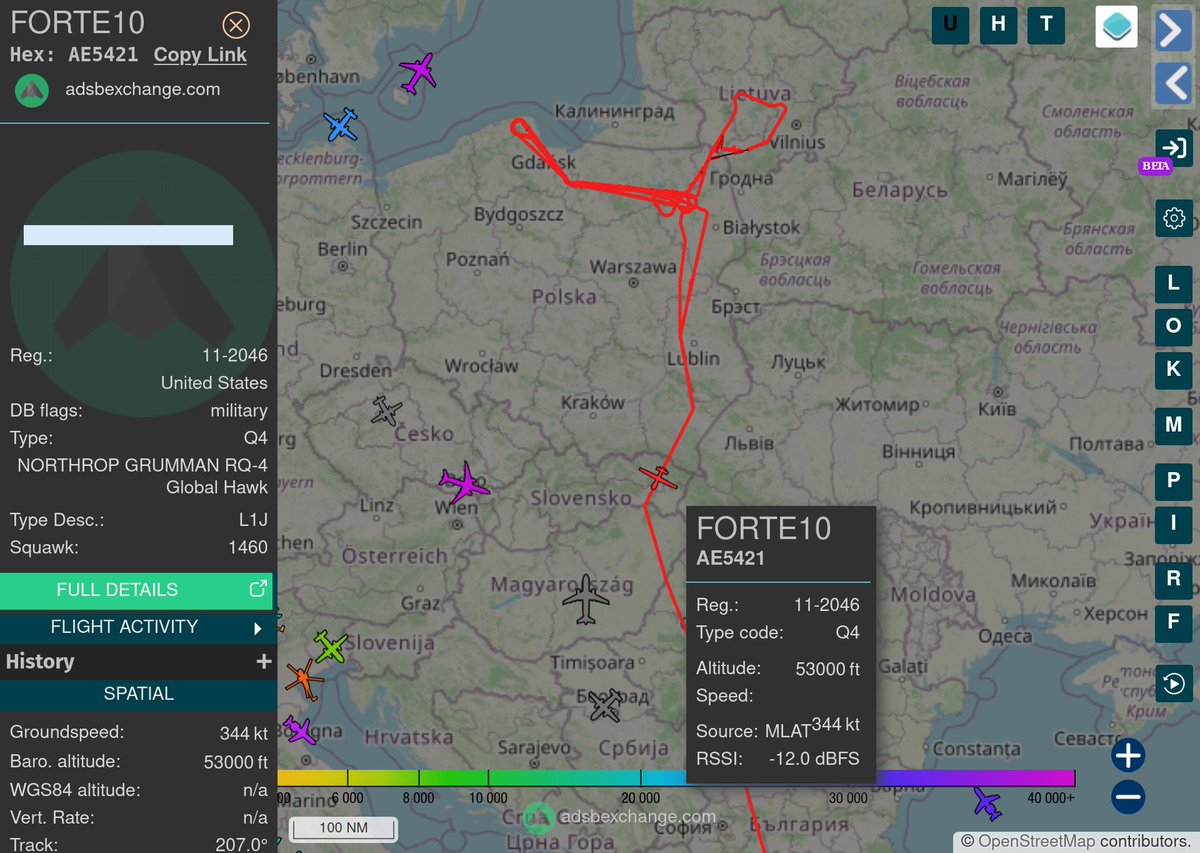Click the Track value 207.0°
The width and height of the screenshot is (1200, 853).
pos(240,845)
